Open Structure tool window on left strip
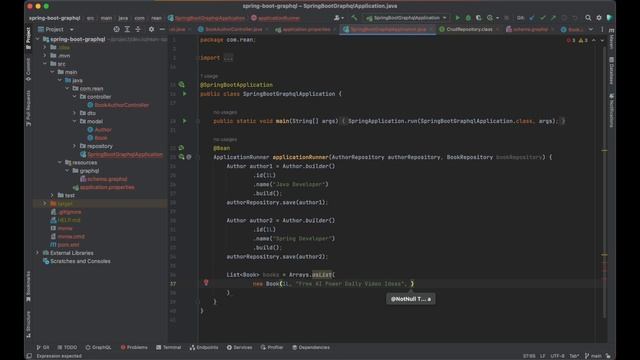640x360 pixels. (x=28, y=324)
